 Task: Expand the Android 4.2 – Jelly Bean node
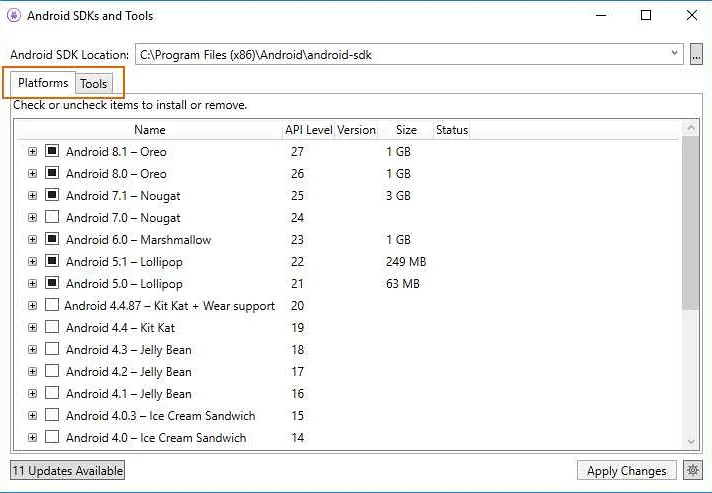[x=32, y=372]
